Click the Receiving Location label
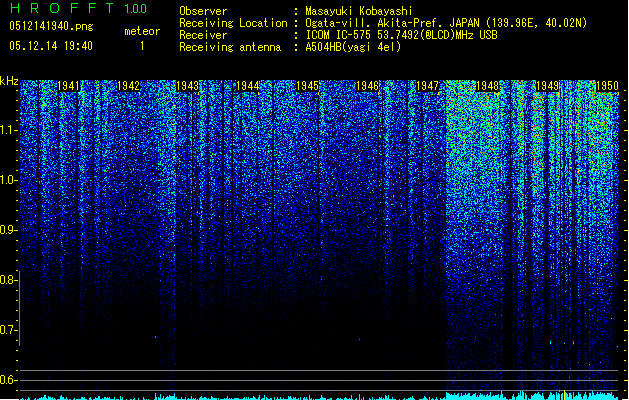 click(x=233, y=23)
